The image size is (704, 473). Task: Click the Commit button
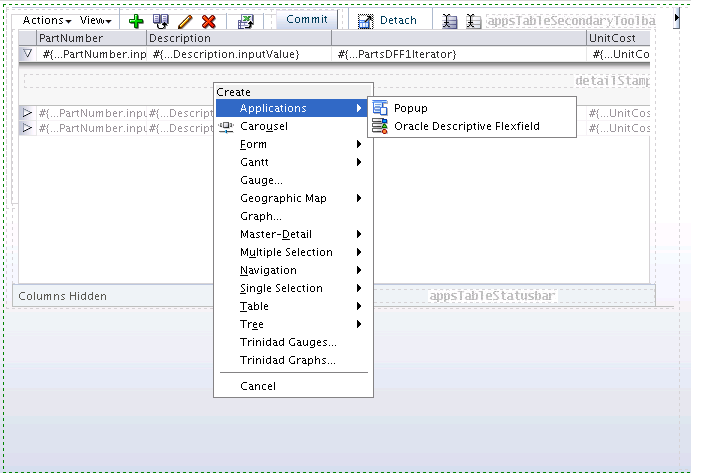click(307, 20)
